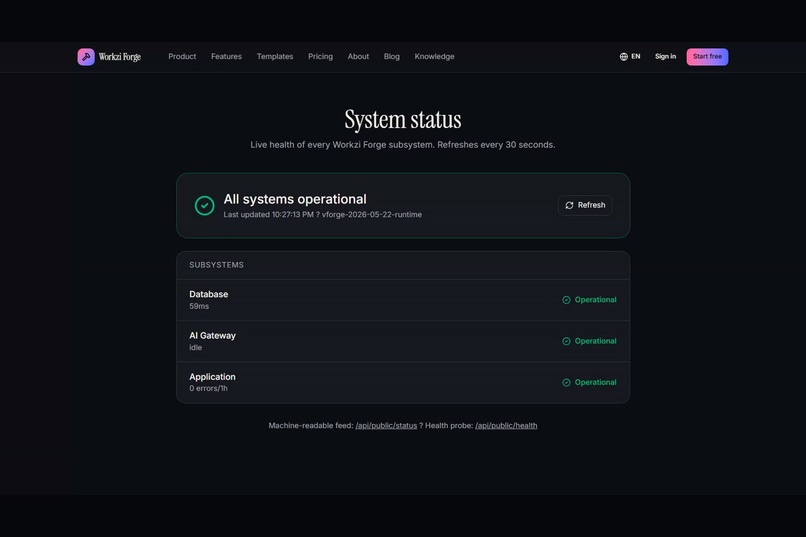
Task: Click the System status page heading
Action: pyautogui.click(x=403, y=119)
